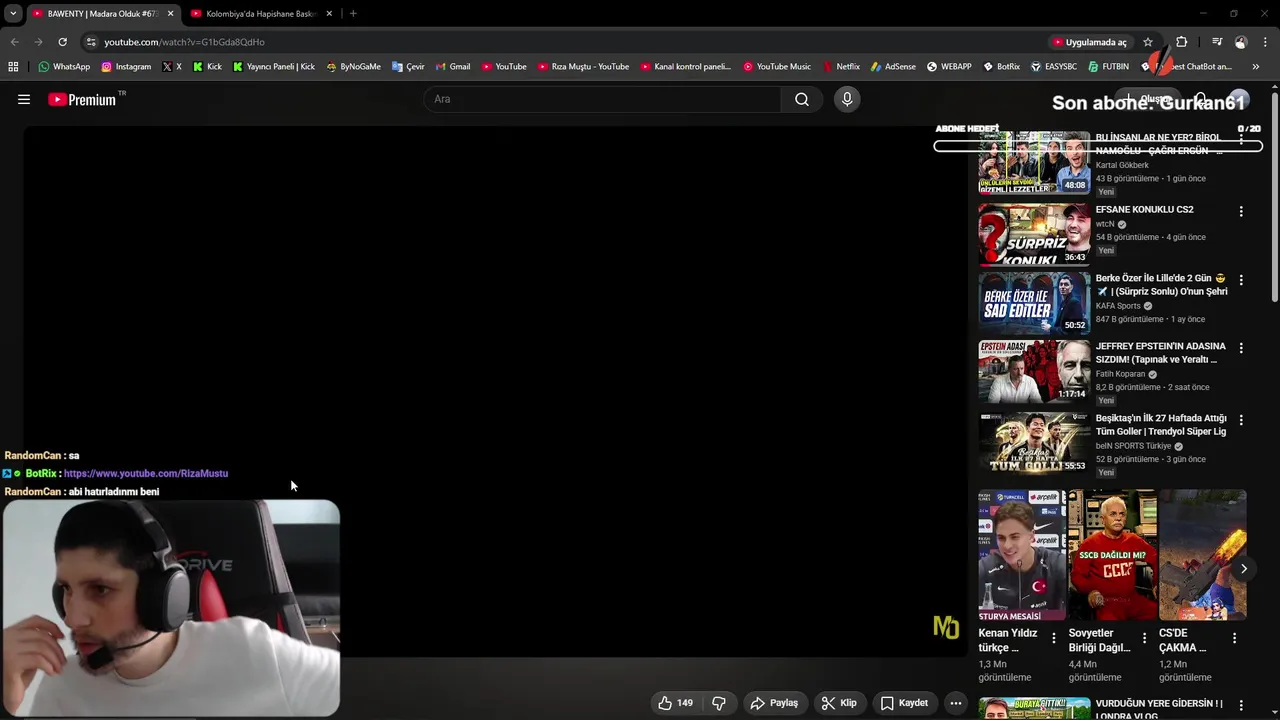Open EFSANE KONUKLU CS2 thumbnail
The height and width of the screenshot is (720, 1280).
click(x=1034, y=234)
